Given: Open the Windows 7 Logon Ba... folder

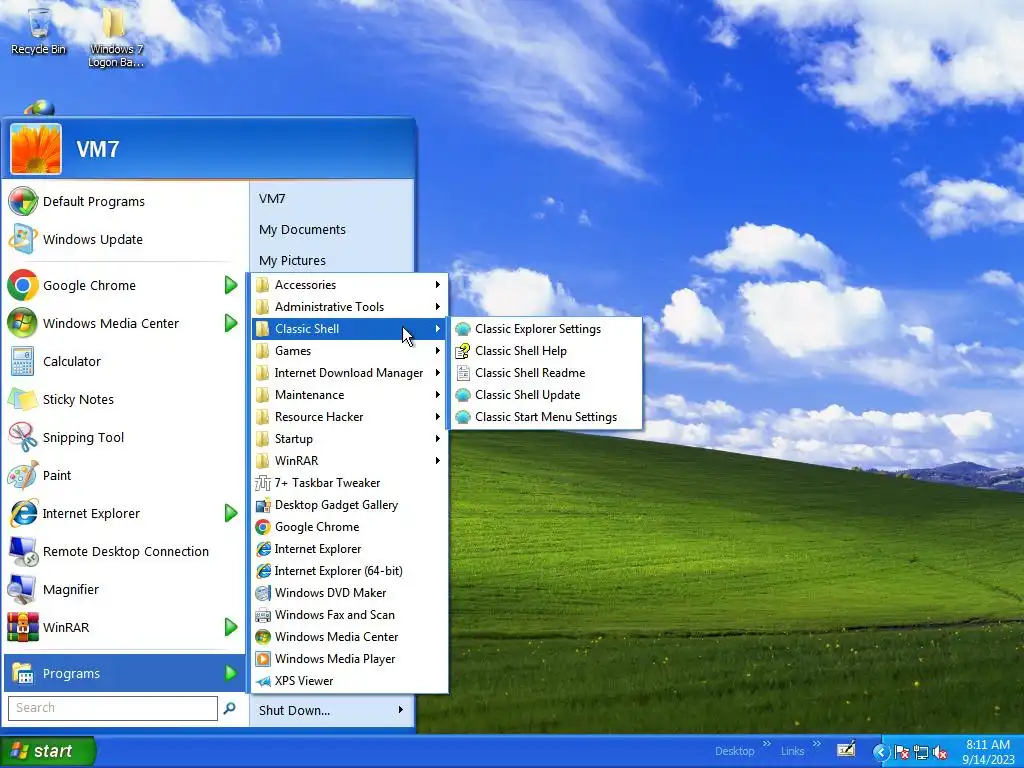Looking at the screenshot, I should click(116, 38).
